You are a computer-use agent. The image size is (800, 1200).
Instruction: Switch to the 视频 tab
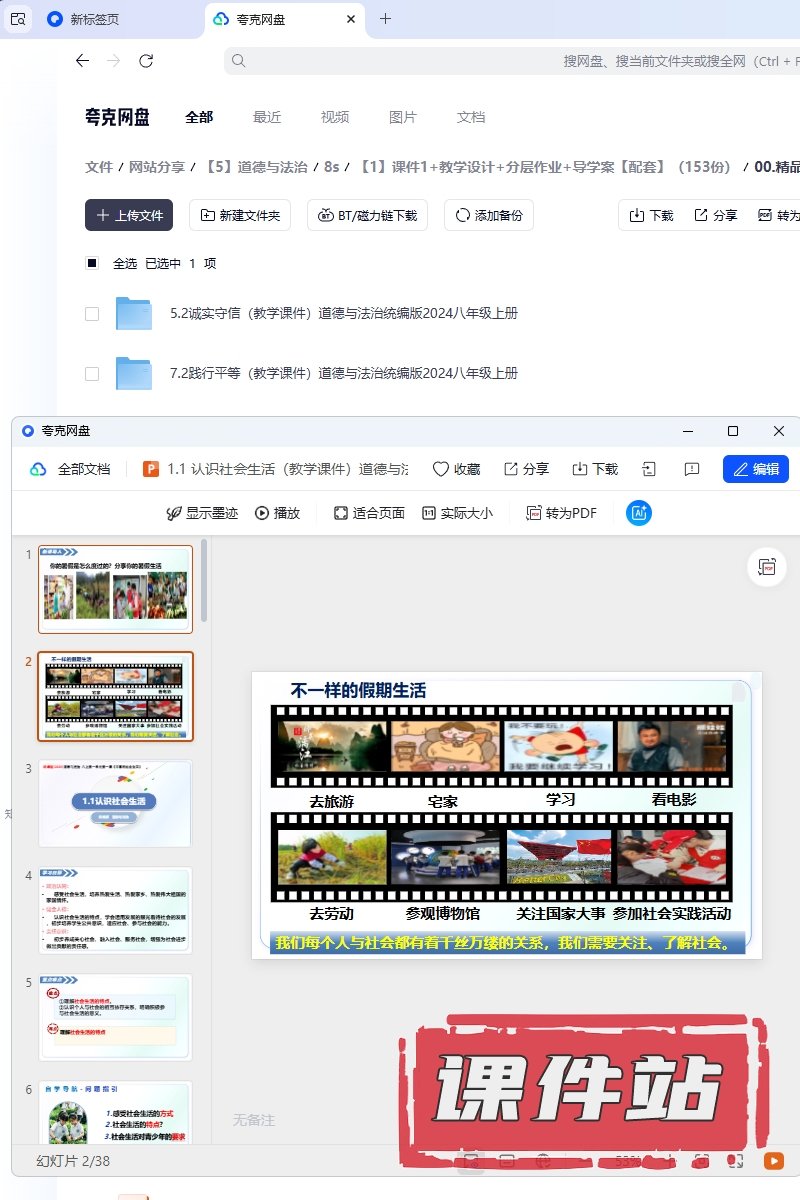click(x=335, y=117)
